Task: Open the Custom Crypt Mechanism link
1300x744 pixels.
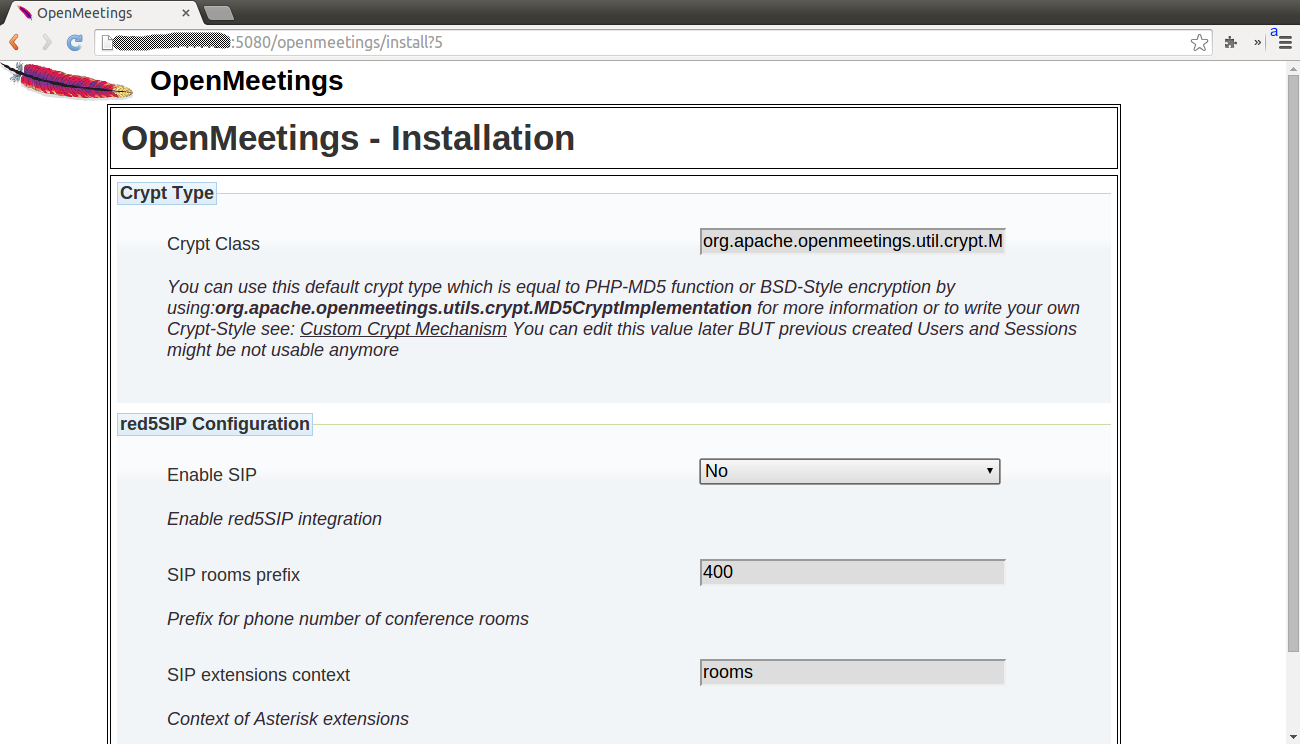Action: tap(403, 329)
